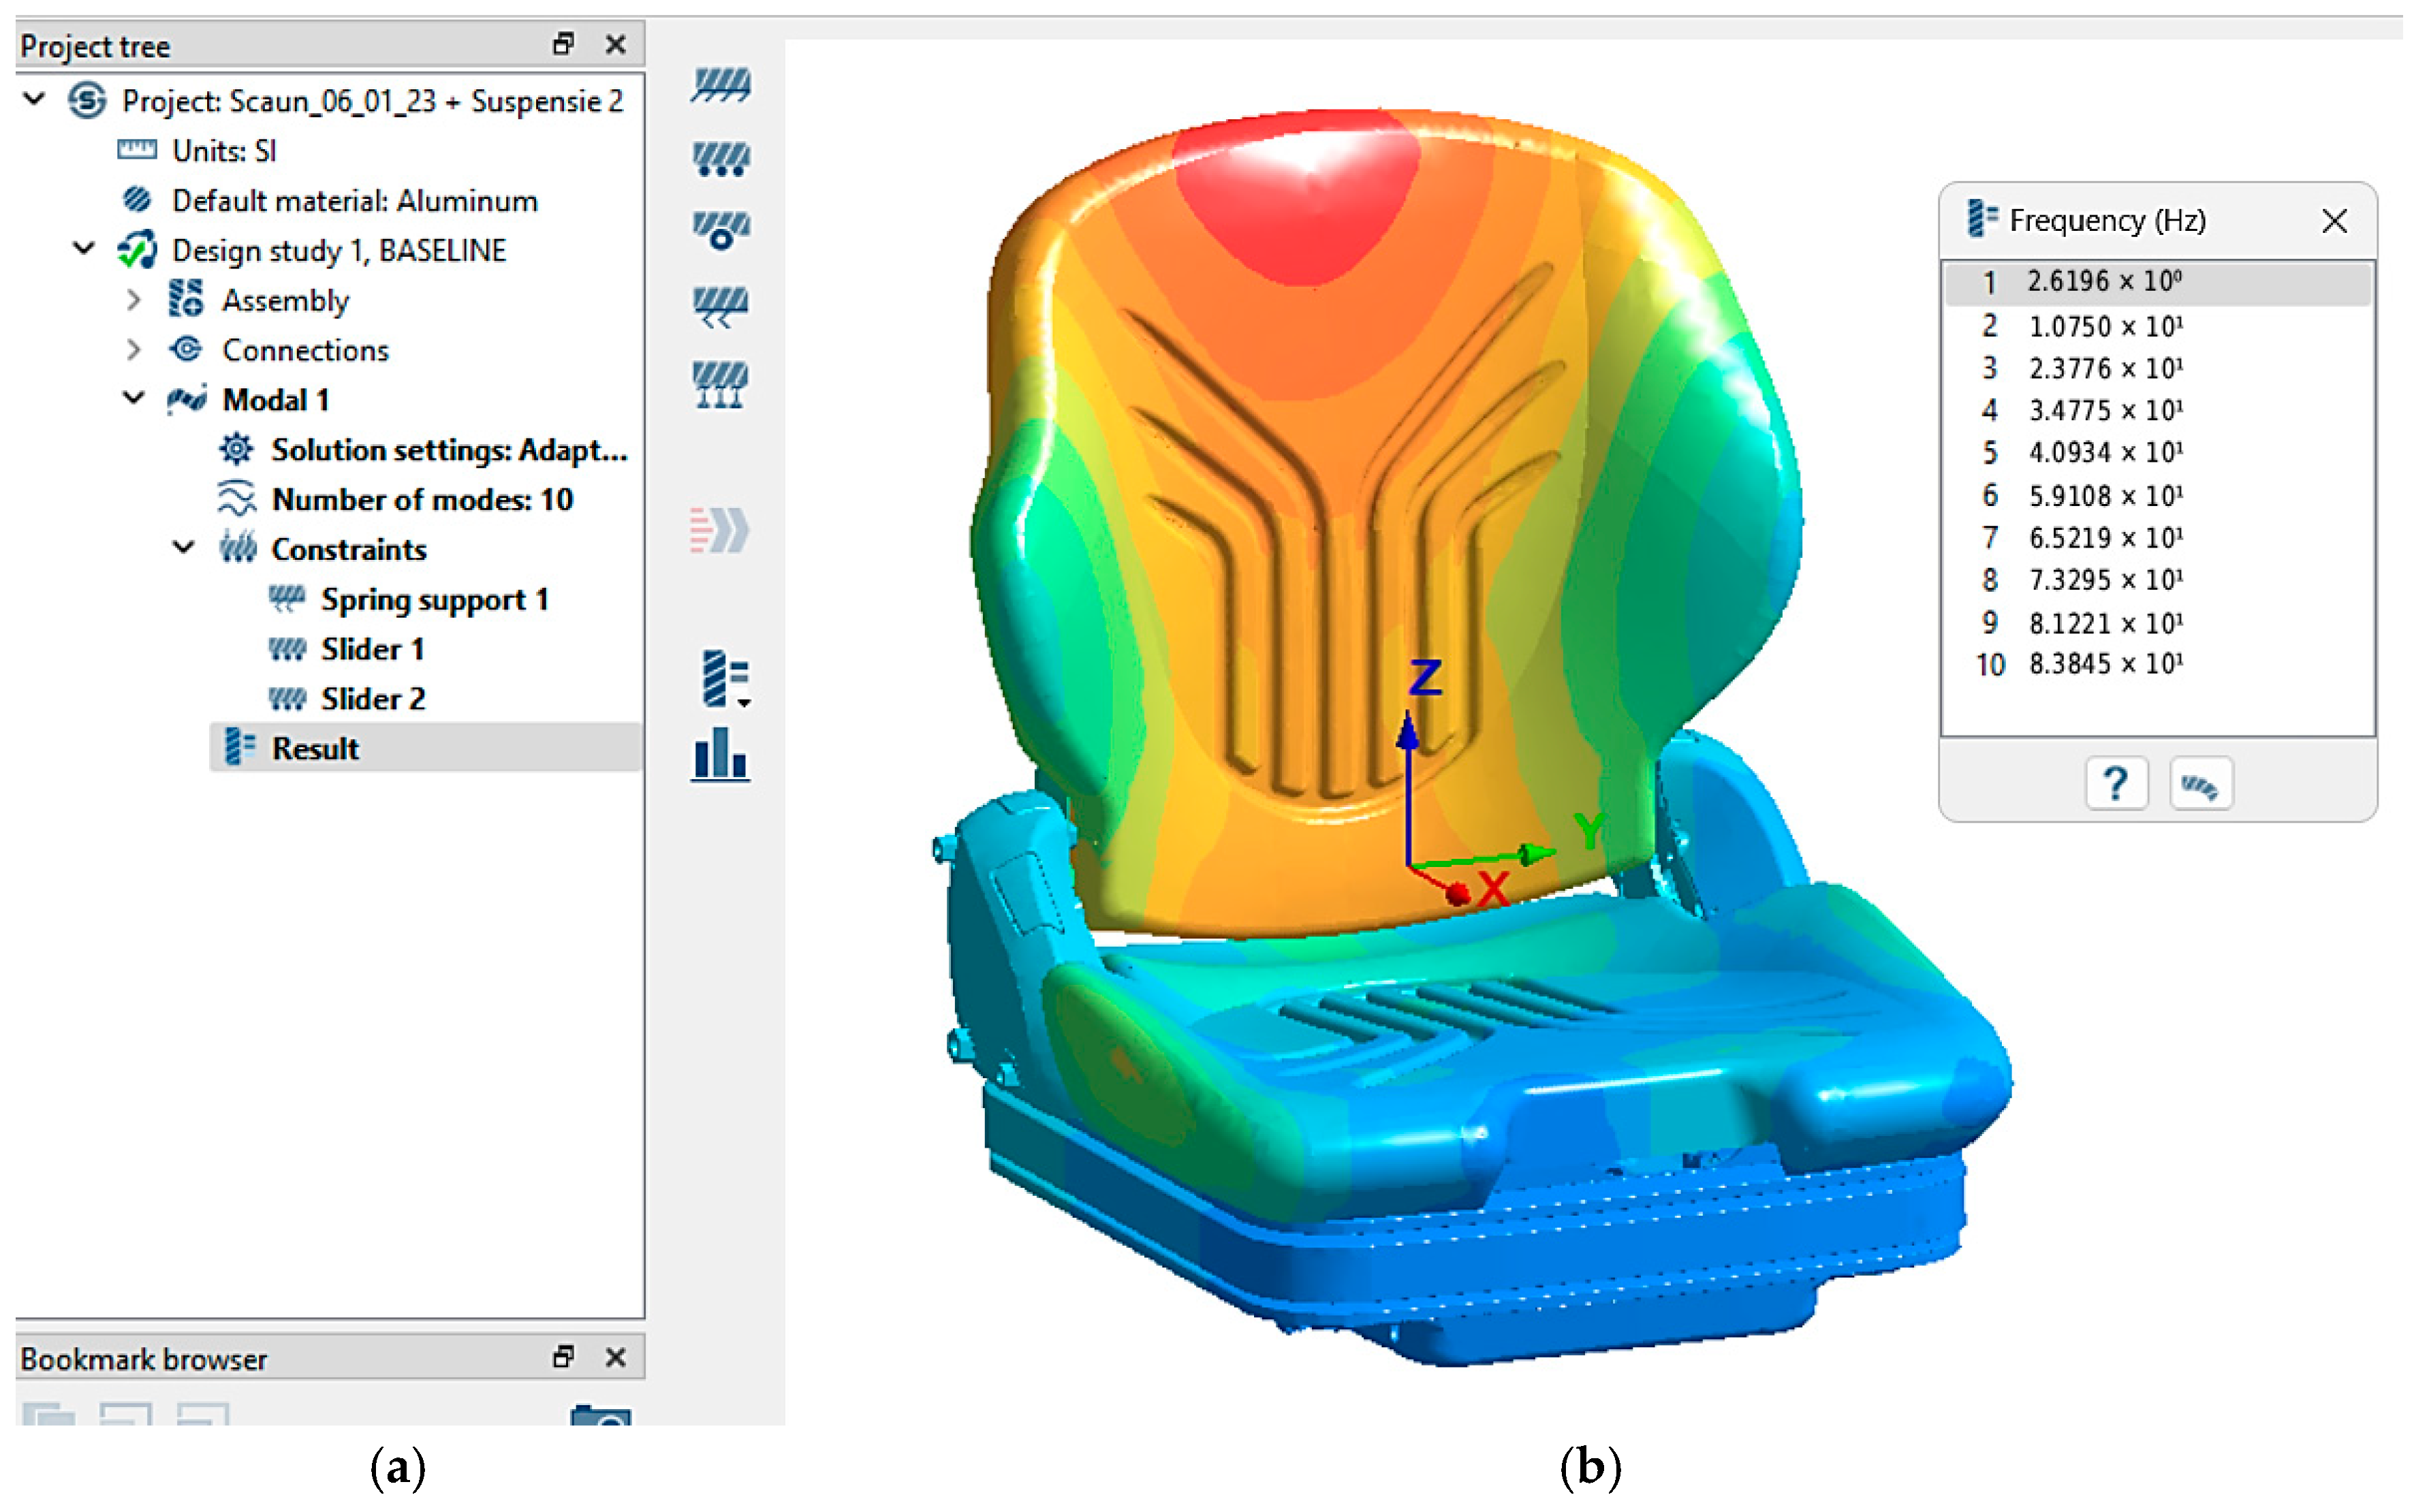Screen dimensions: 2414x1512
Task: Select Slider 2 constraint
Action: [372, 699]
